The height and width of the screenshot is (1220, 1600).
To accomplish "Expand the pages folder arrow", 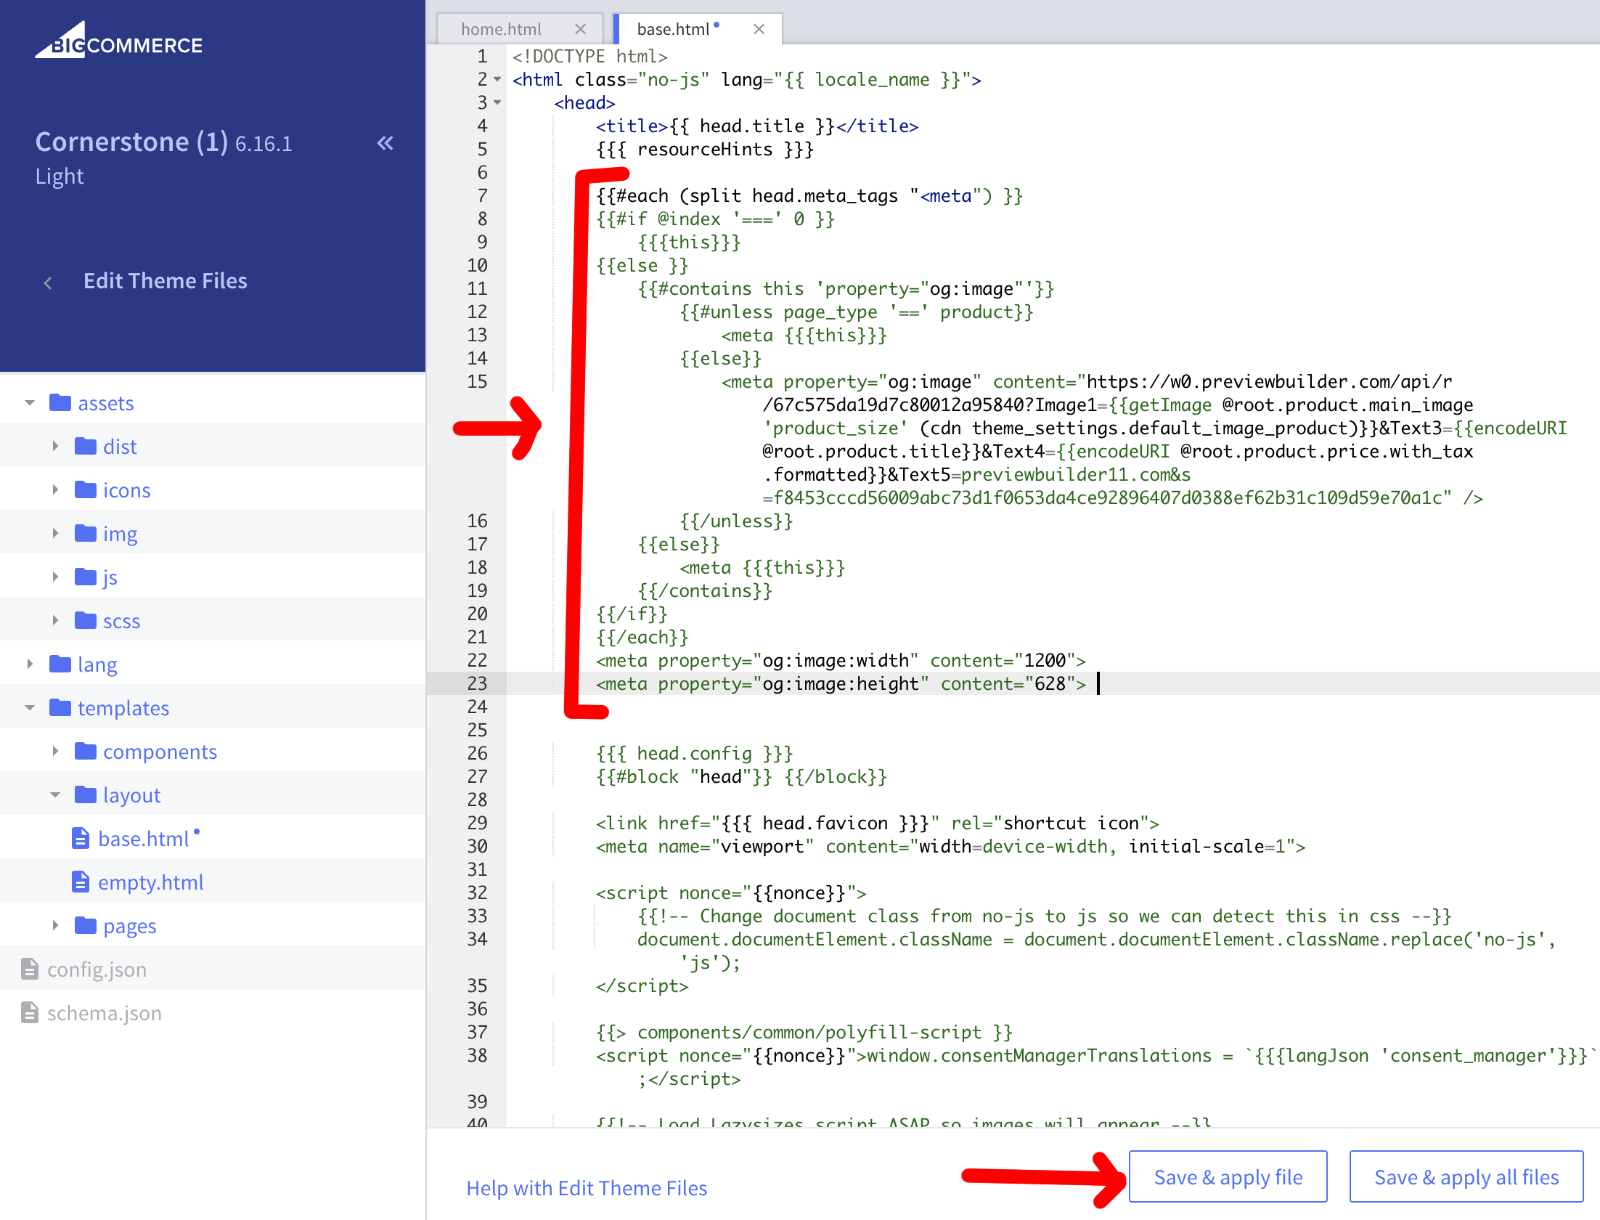I will coord(55,925).
